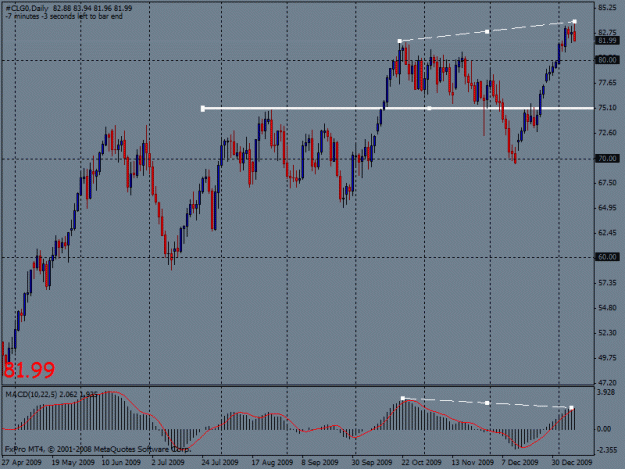Select the left handle of the horizontal 75.10 line

coord(203,108)
